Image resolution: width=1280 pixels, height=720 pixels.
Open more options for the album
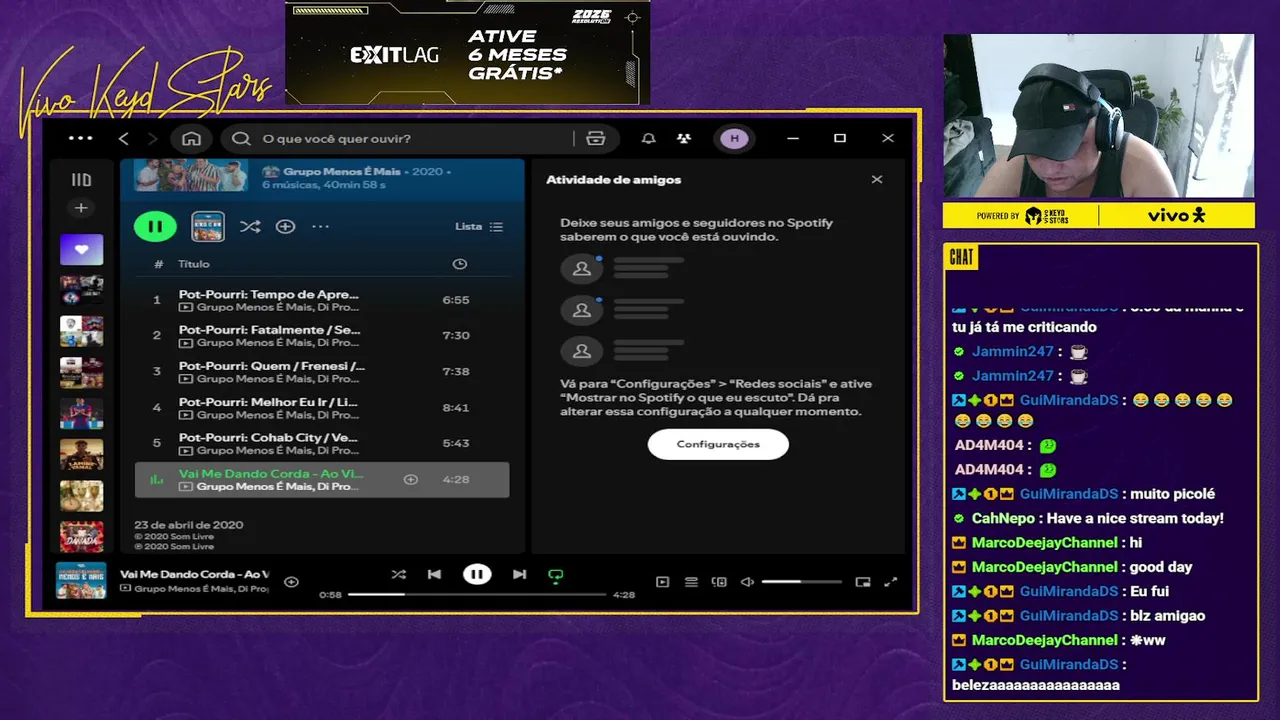pos(320,227)
